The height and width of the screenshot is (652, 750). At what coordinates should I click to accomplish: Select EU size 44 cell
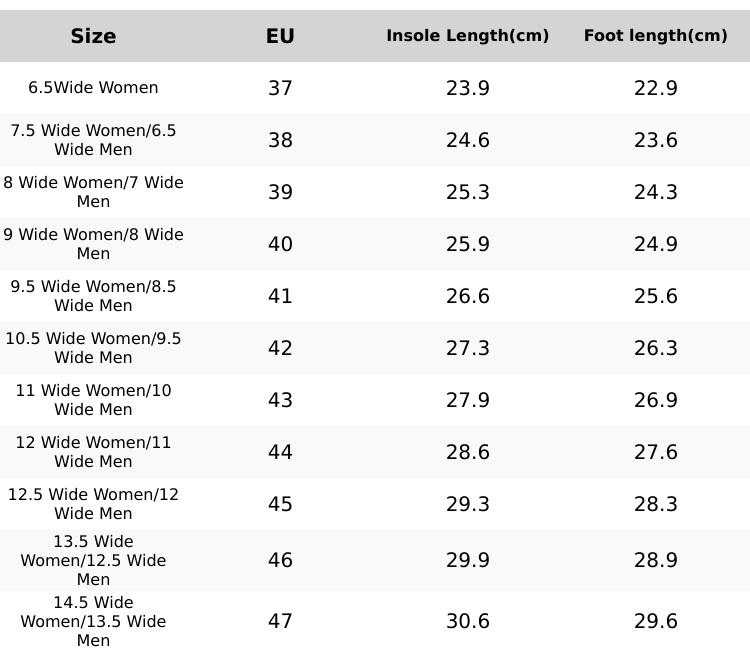pos(280,452)
